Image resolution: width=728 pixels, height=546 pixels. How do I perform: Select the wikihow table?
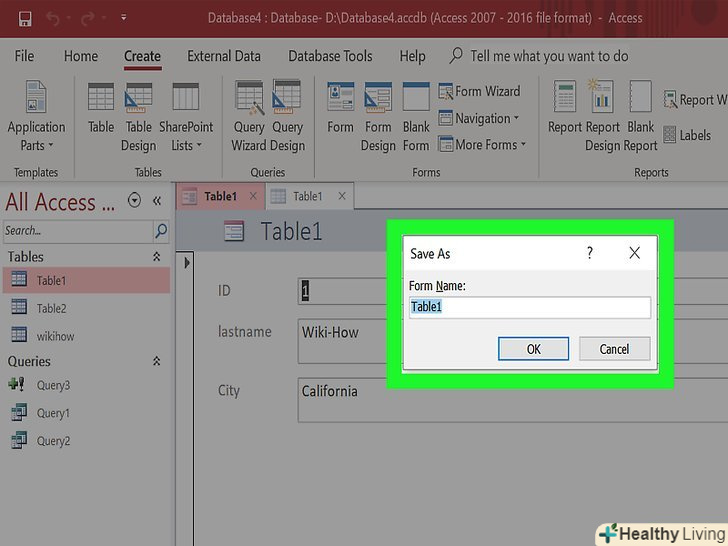86,336
